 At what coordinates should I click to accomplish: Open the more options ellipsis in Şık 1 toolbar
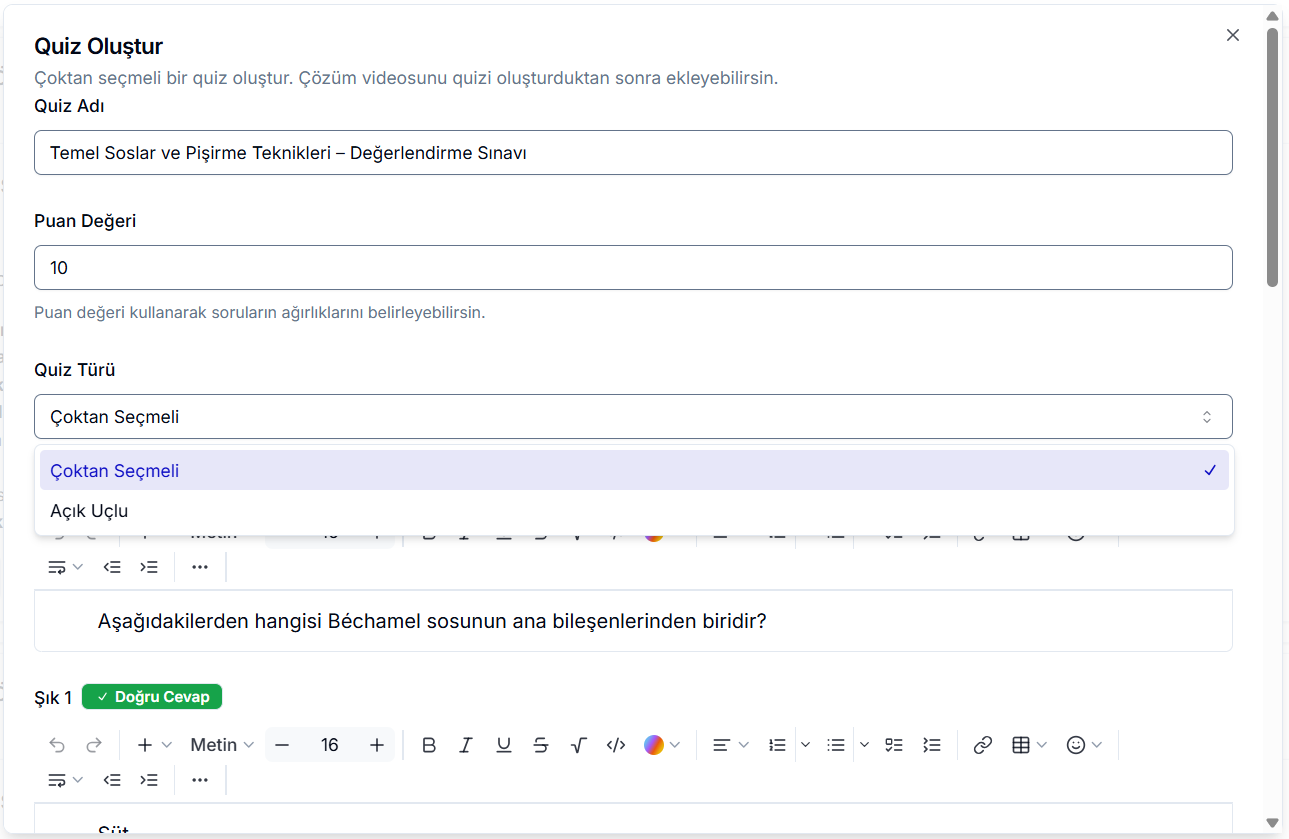200,780
